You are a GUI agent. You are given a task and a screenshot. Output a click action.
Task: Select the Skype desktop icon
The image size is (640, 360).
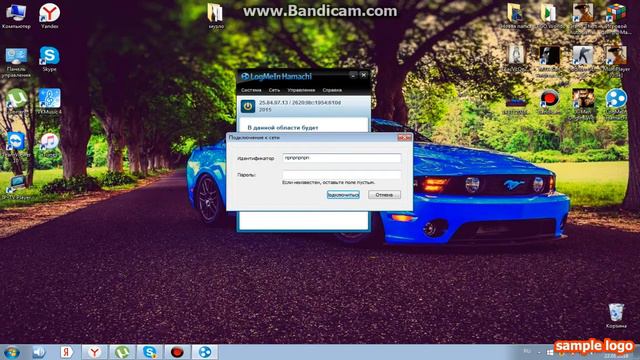point(49,59)
